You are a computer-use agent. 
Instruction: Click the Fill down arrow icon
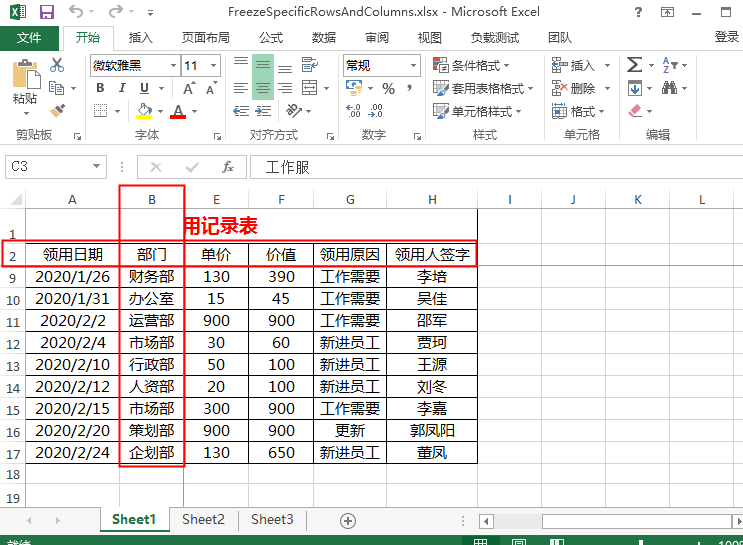pos(634,88)
